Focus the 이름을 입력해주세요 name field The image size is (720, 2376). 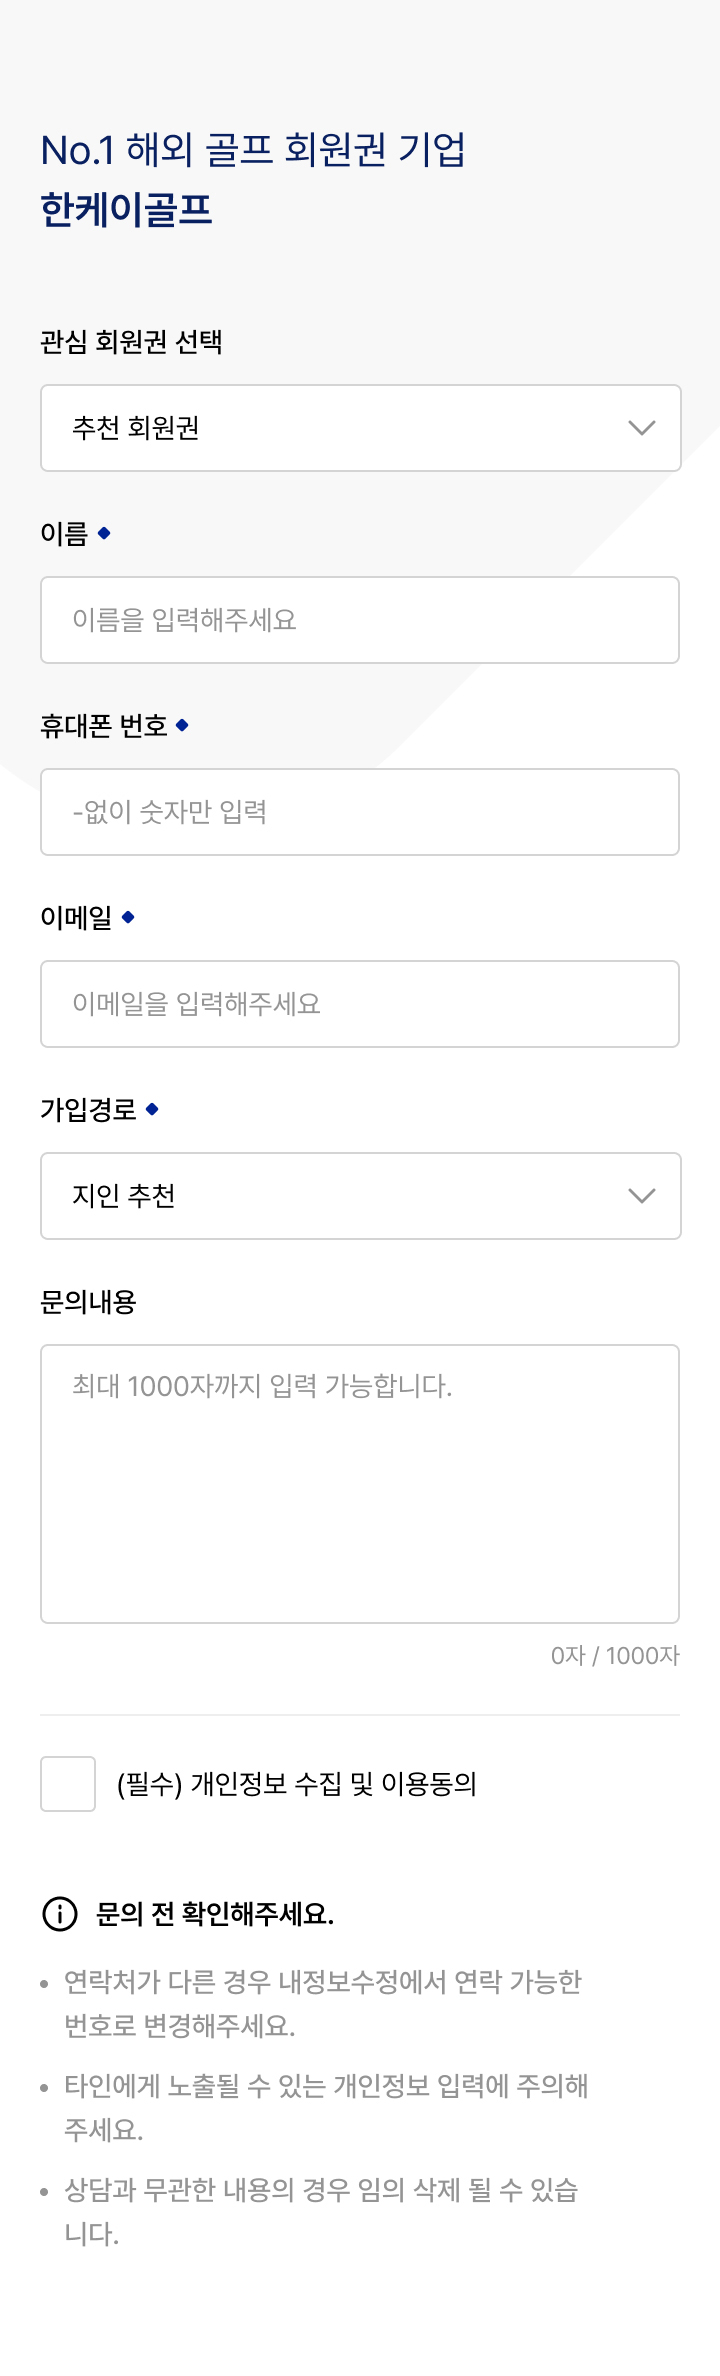(360, 620)
